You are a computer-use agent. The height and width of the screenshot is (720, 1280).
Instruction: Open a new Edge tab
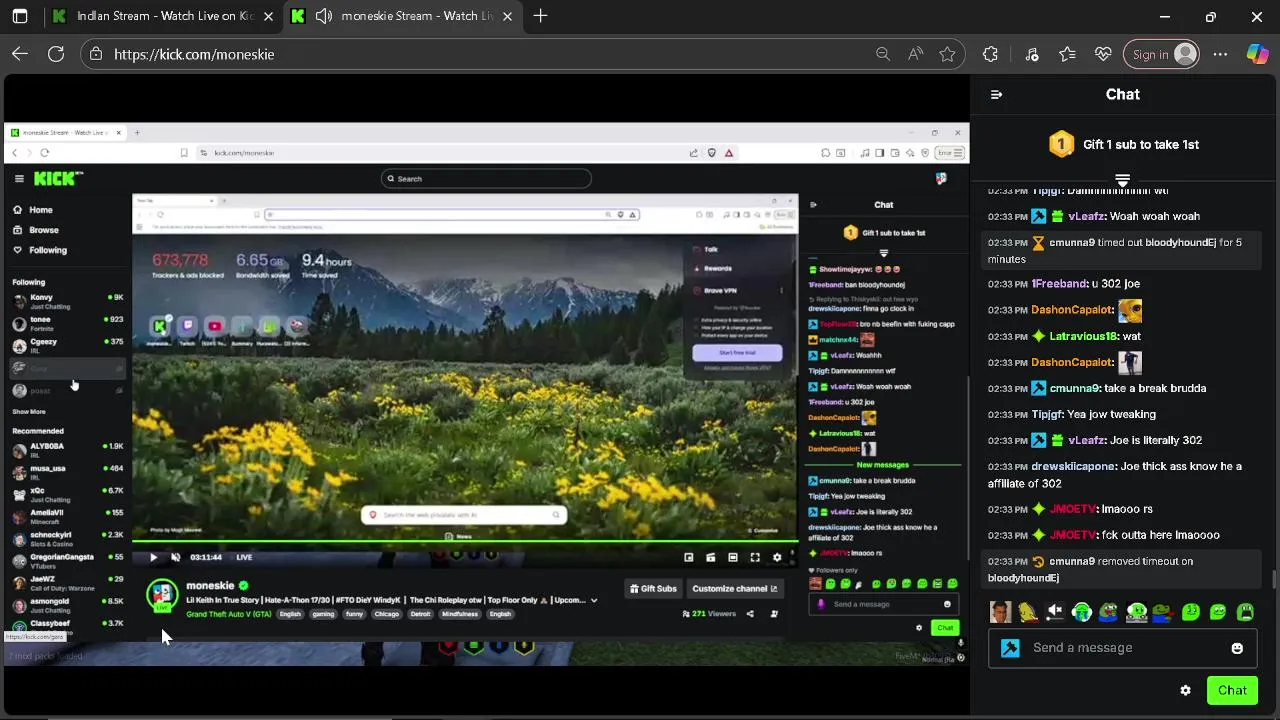[x=540, y=16]
